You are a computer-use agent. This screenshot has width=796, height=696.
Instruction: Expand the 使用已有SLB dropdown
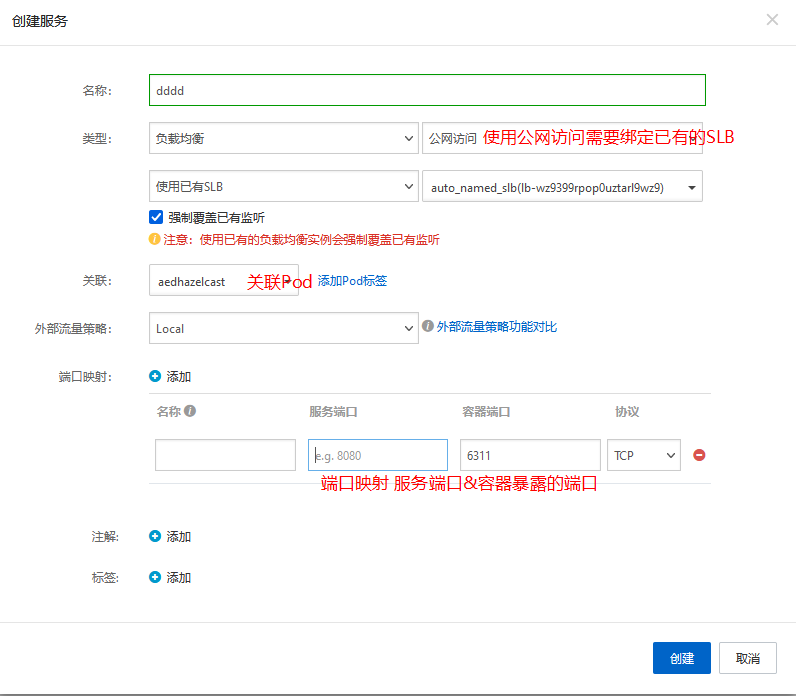tap(283, 186)
